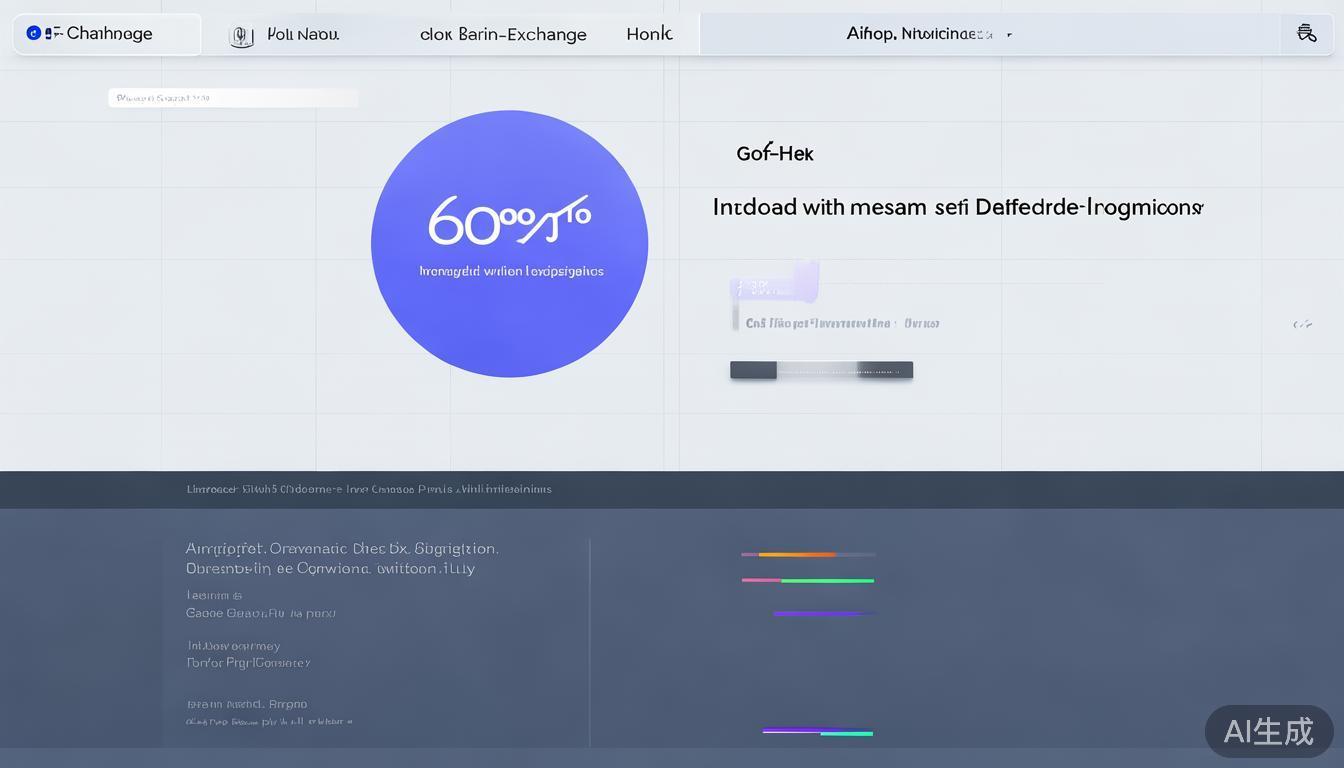1344x768 pixels.
Task: Open the search icon at top right
Action: (x=1306, y=34)
